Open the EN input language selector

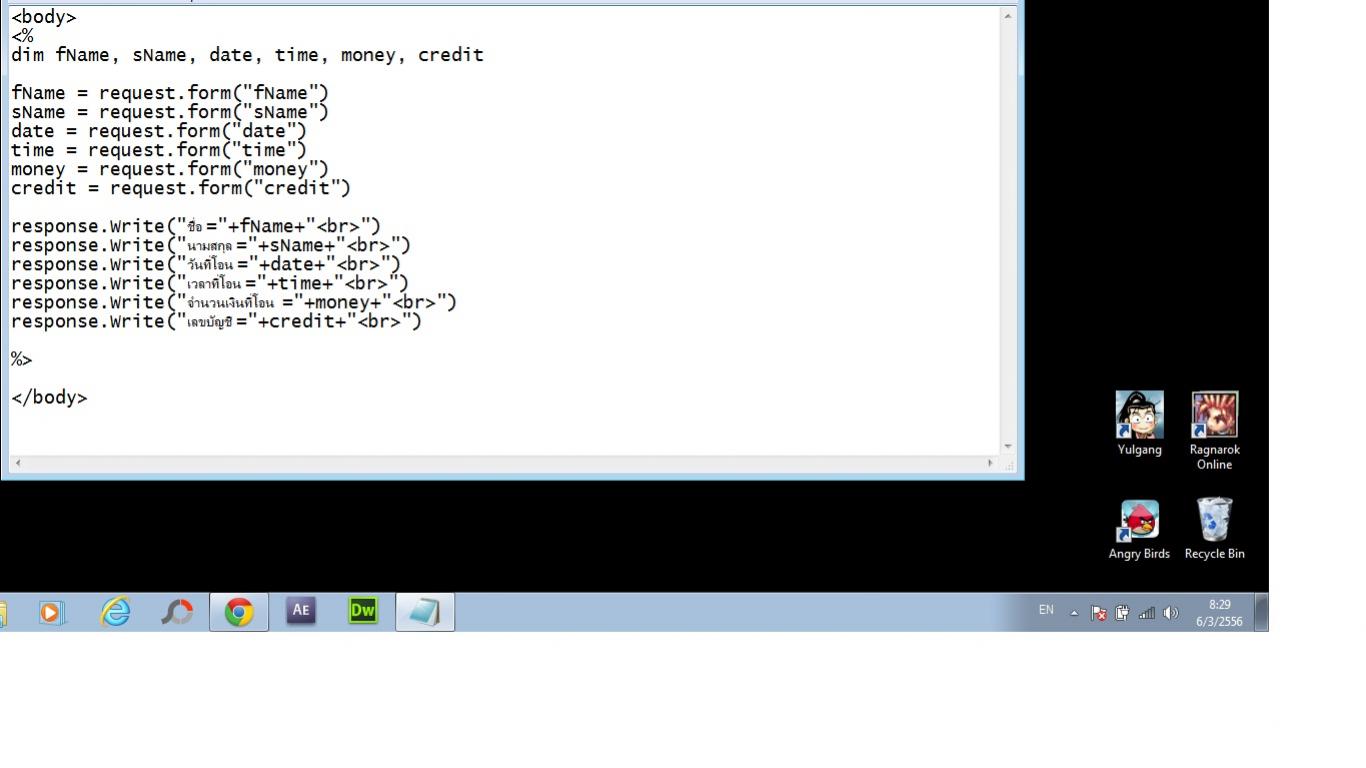tap(1046, 610)
